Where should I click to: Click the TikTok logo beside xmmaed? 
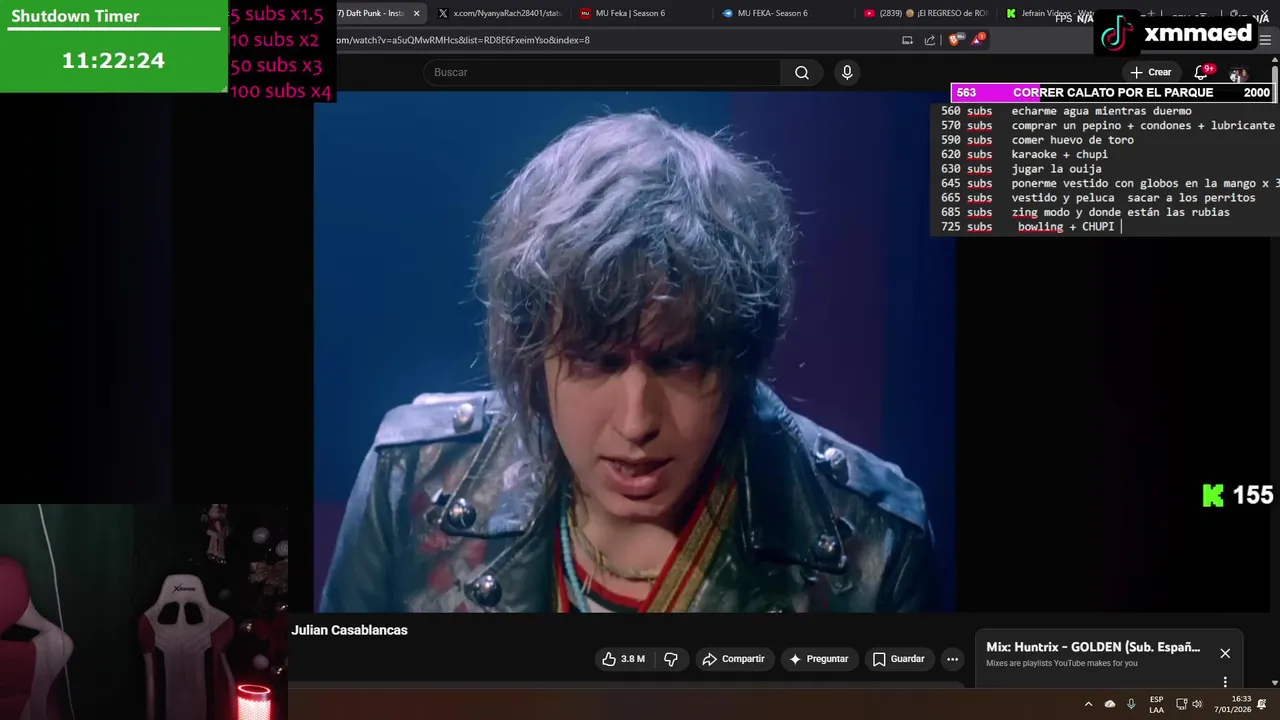(x=1117, y=33)
